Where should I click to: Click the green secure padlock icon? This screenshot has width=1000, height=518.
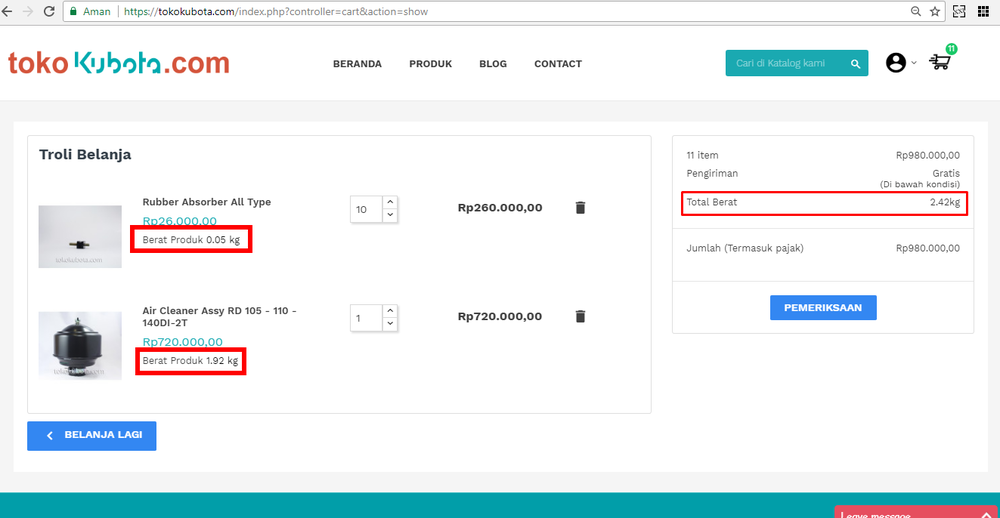click(73, 11)
